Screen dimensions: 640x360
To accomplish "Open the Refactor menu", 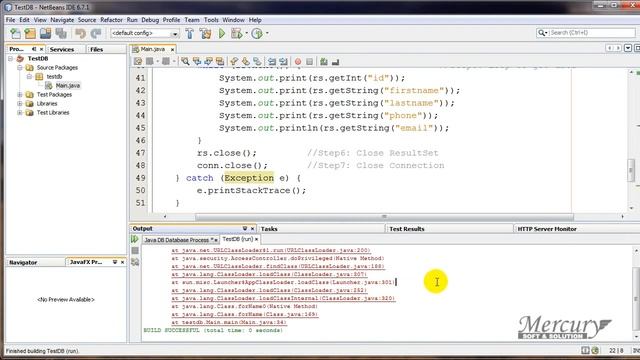I will [x=111, y=20].
